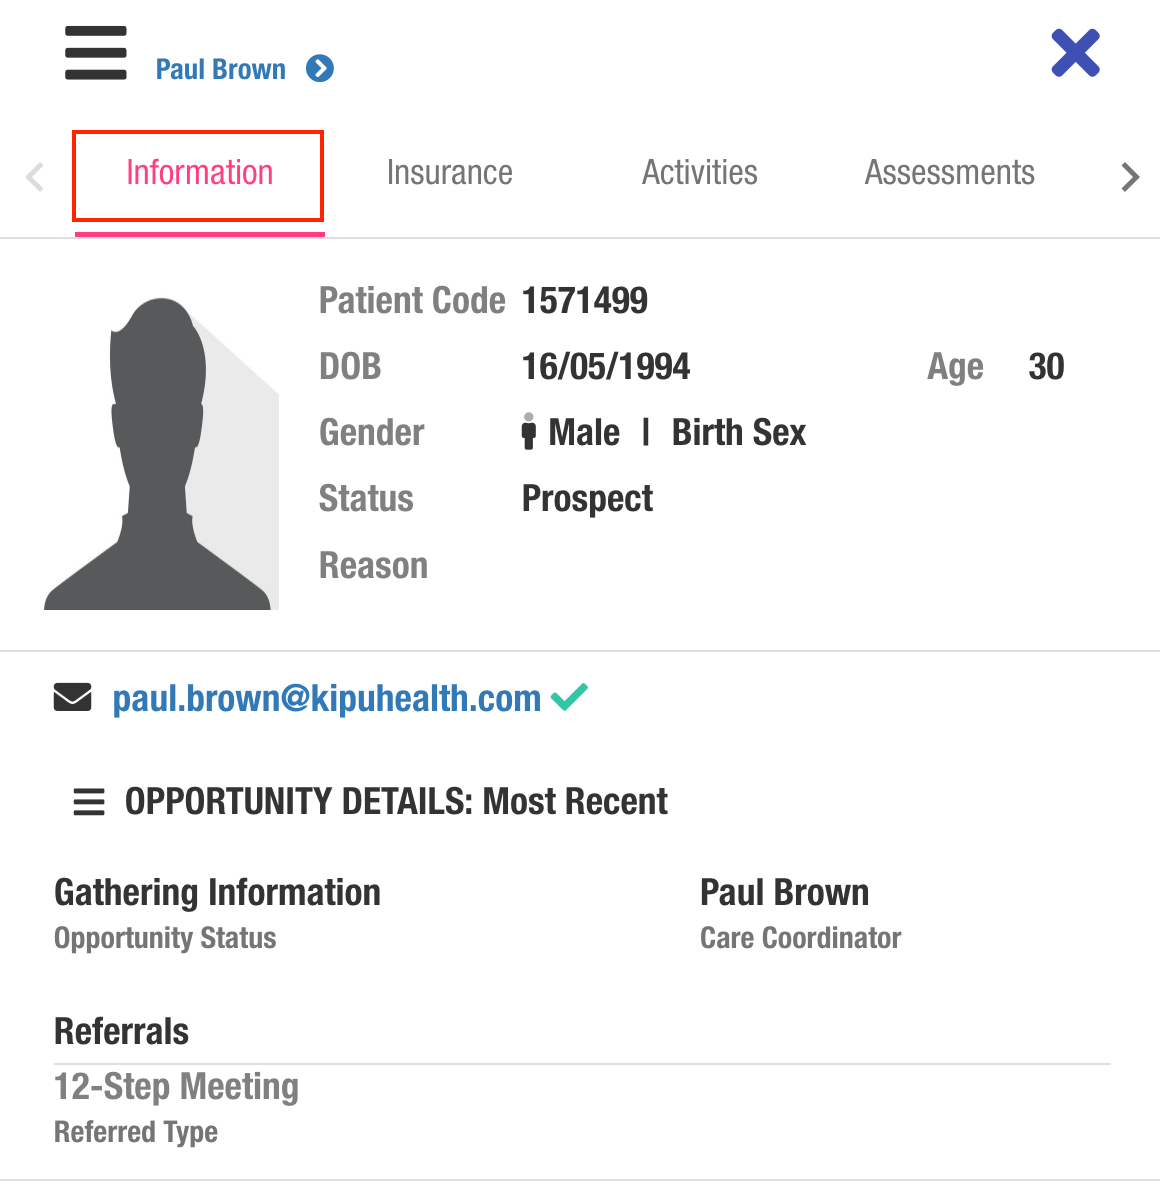Click the arrow icon beside Paul Brown

pyautogui.click(x=320, y=69)
